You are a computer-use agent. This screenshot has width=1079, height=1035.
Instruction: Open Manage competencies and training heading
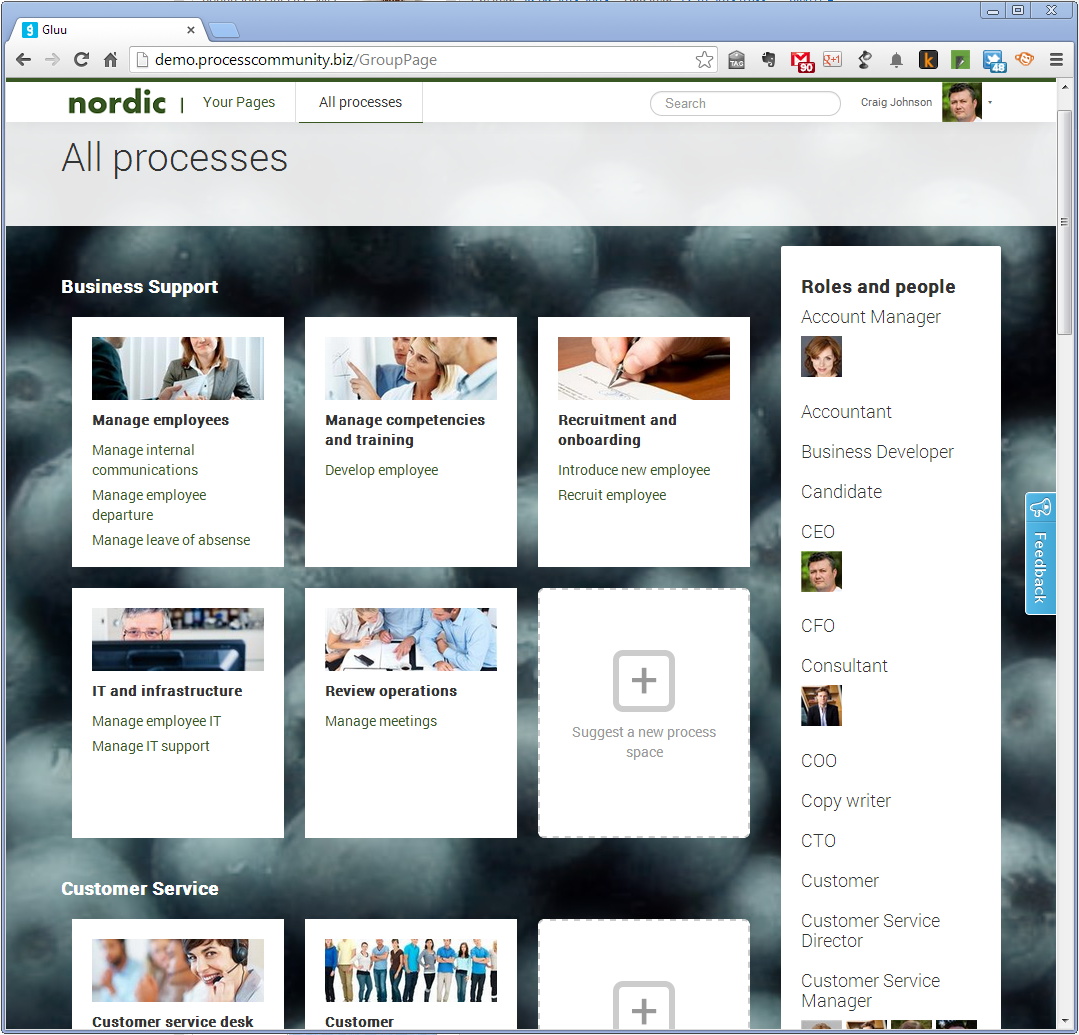coord(405,430)
